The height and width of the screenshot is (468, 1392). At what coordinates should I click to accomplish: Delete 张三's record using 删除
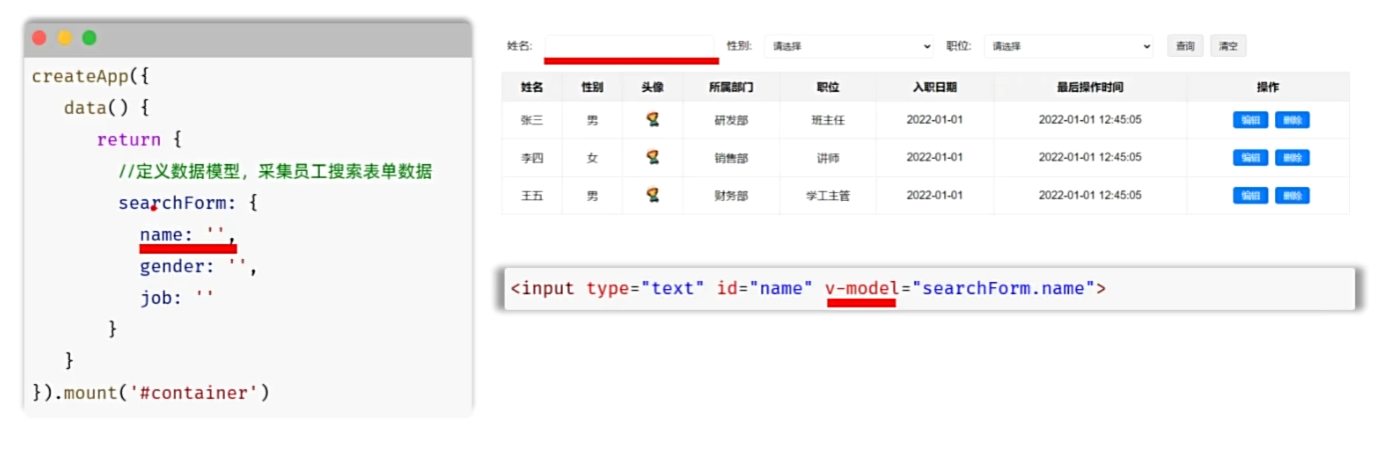click(x=1292, y=120)
